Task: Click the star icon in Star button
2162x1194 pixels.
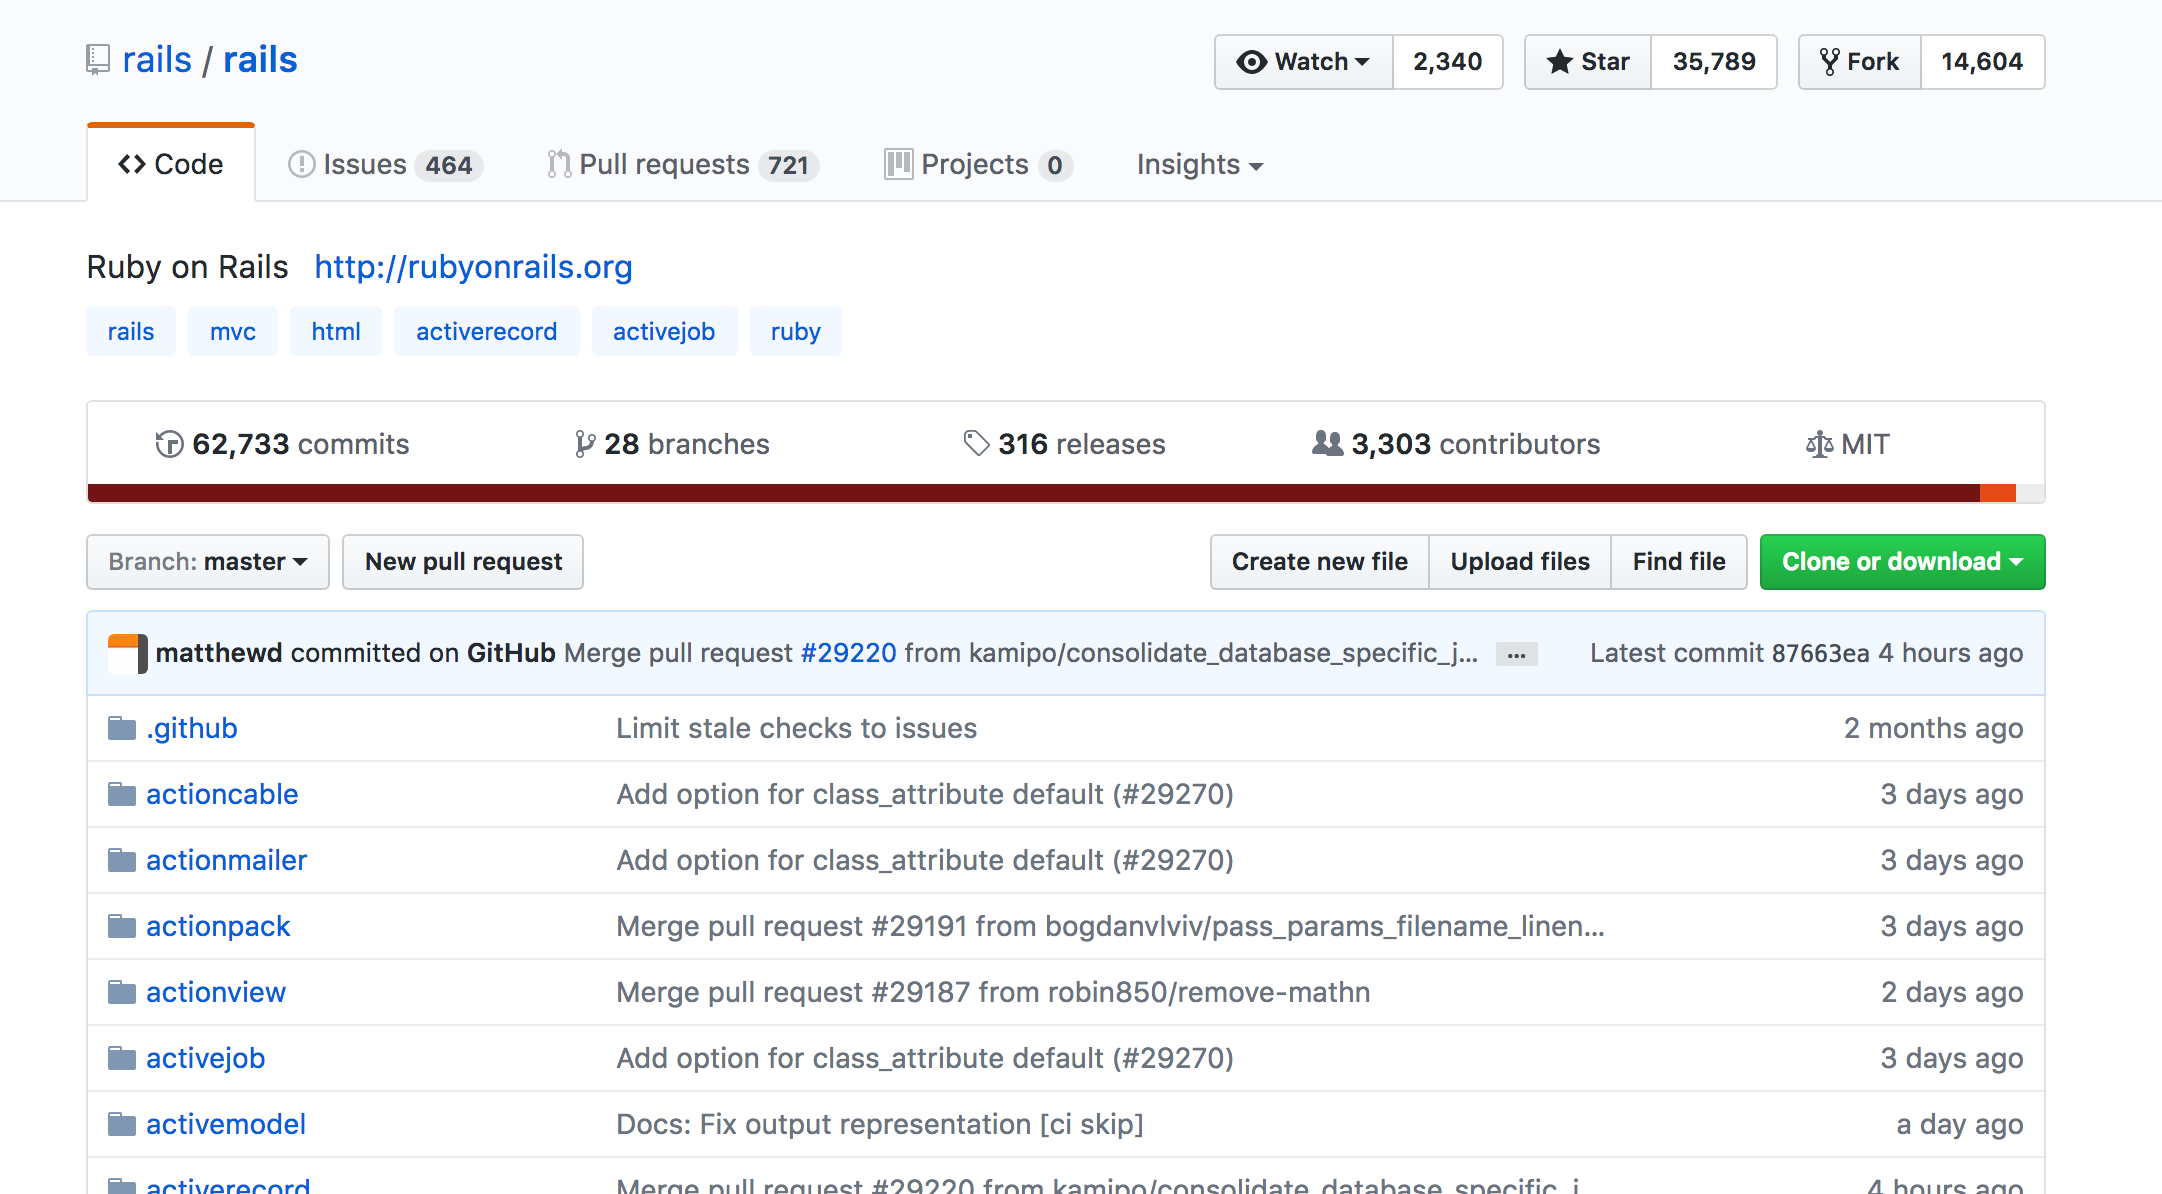Action: click(x=1559, y=62)
